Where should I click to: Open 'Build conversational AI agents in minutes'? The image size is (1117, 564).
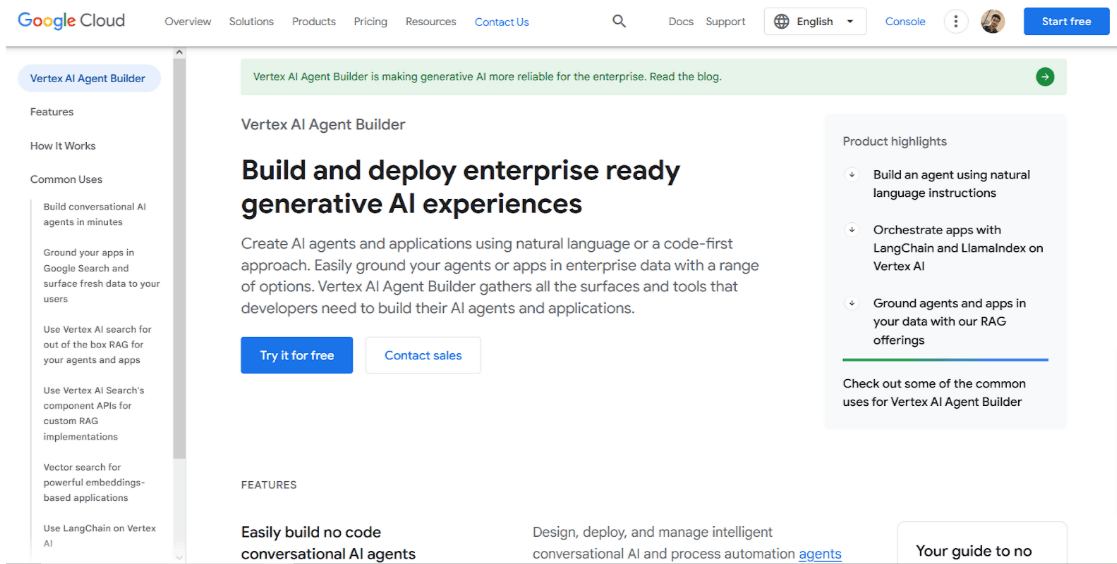coord(95,214)
